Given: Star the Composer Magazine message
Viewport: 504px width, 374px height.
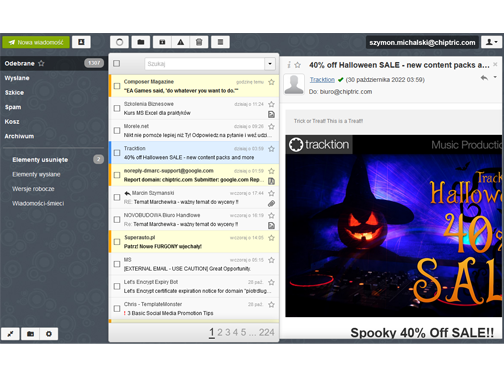Looking at the screenshot, I should coord(272,82).
